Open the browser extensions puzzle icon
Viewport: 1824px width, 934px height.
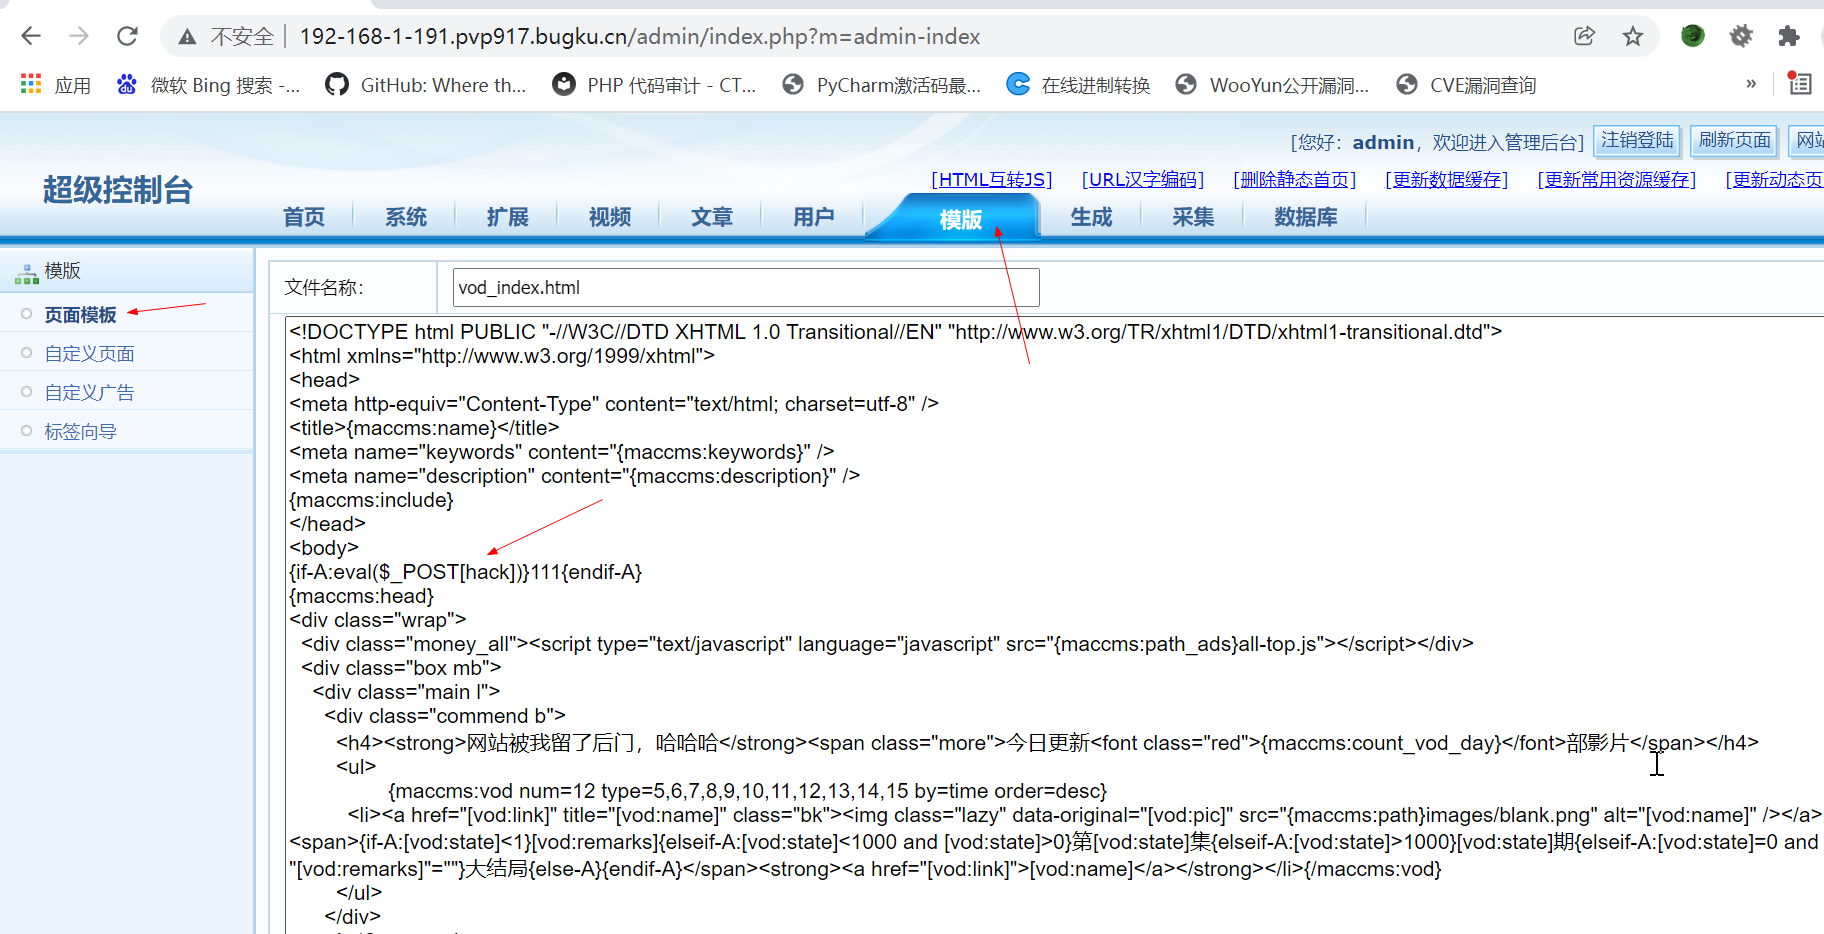1789,36
